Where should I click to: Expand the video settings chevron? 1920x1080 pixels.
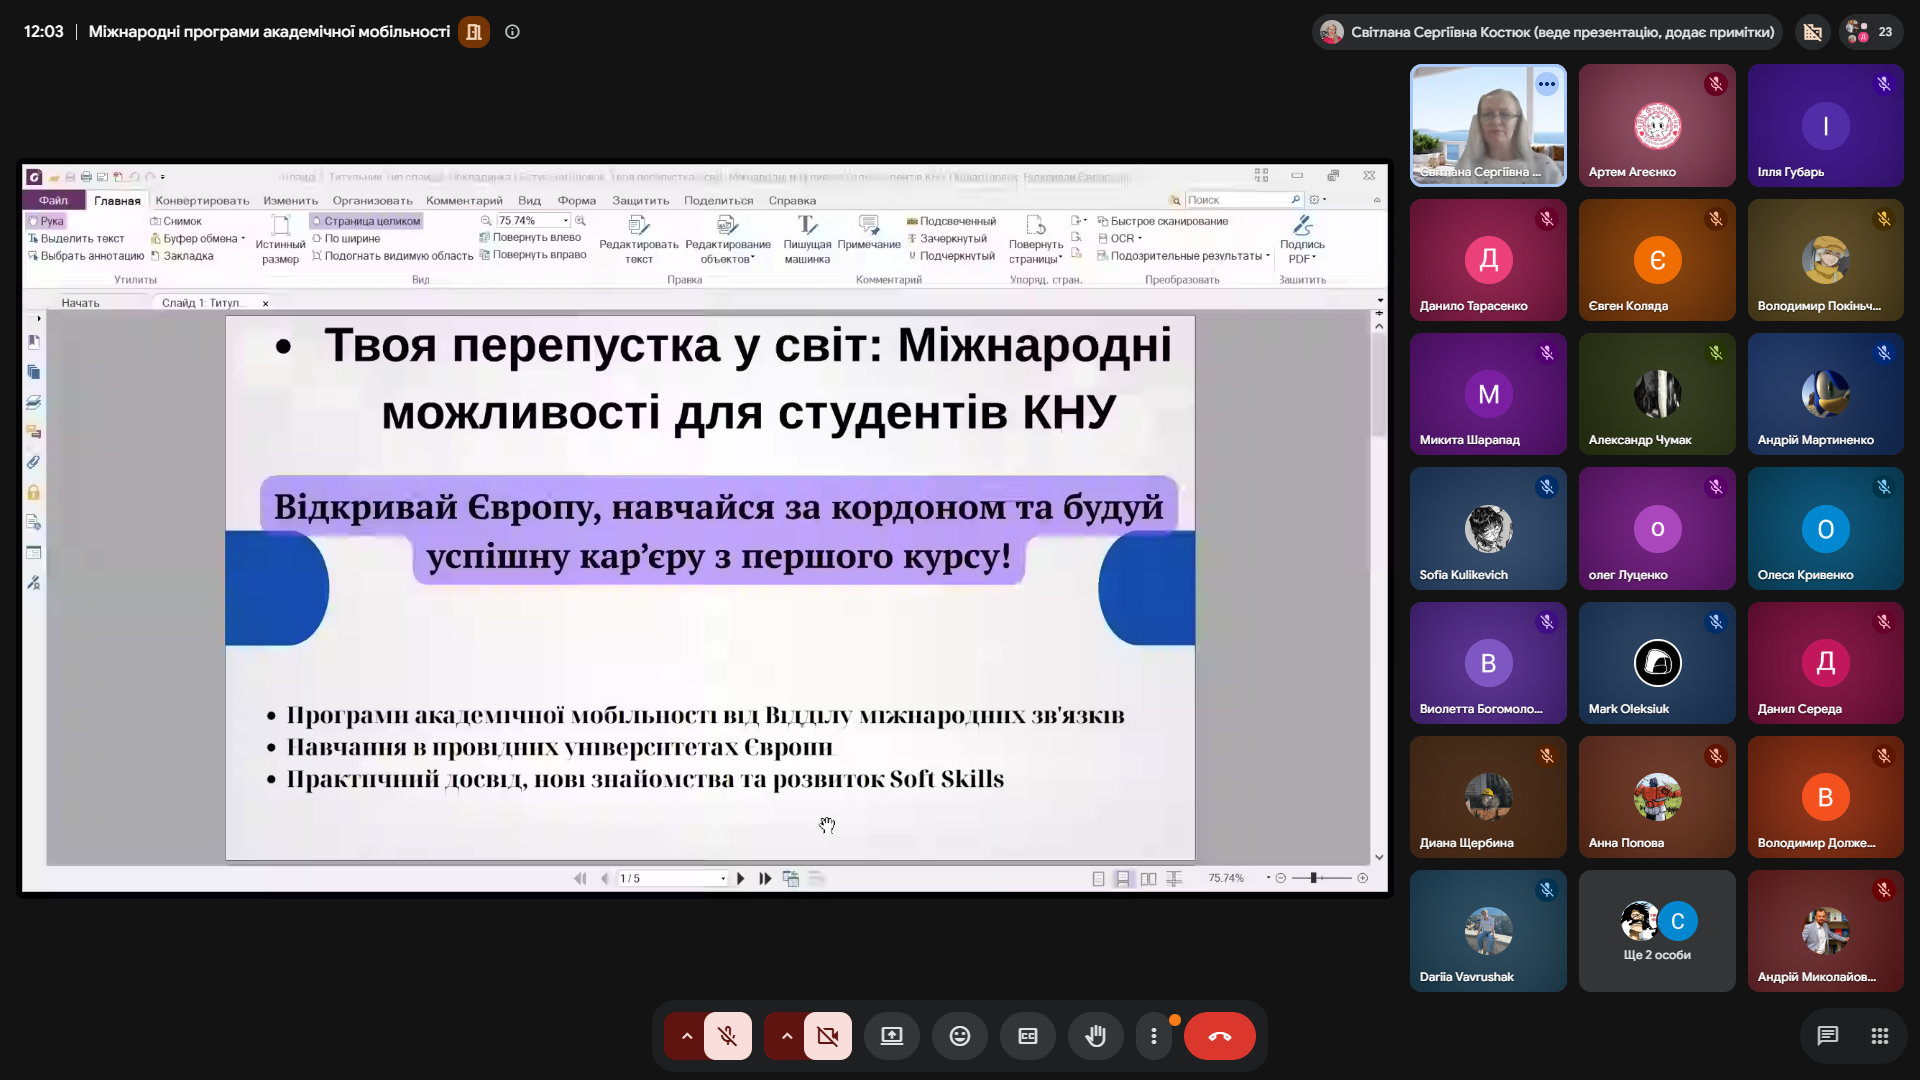[786, 1036]
